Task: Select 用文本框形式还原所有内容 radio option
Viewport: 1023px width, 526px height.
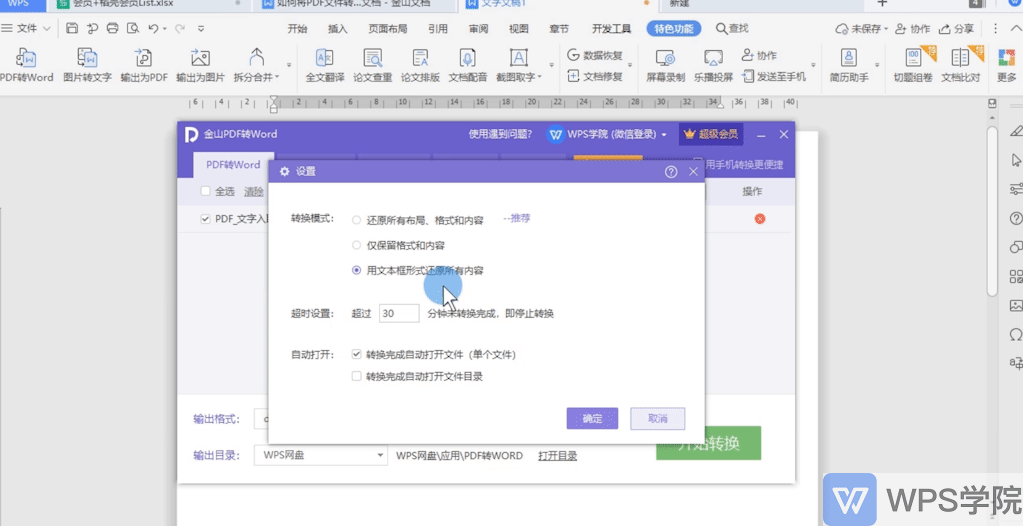Action: point(356,270)
